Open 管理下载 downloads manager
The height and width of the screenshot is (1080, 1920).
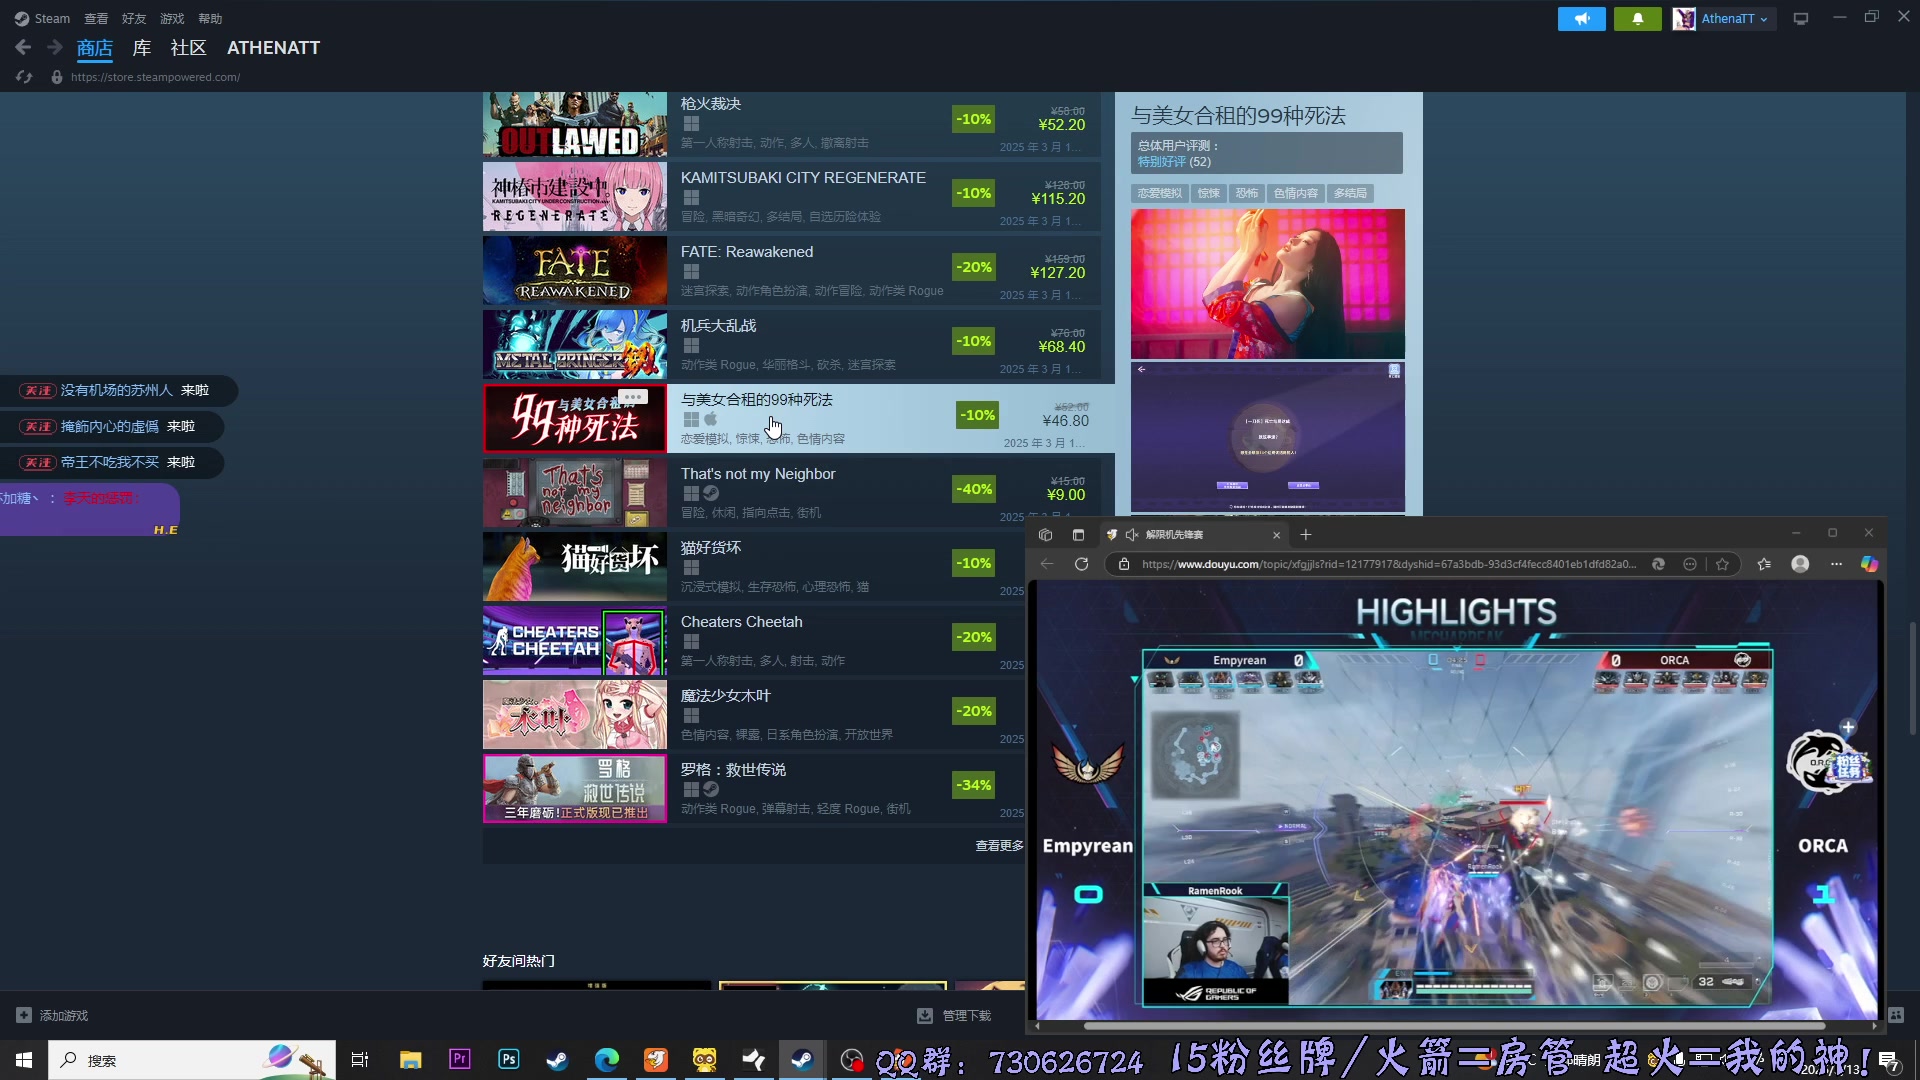coord(954,1015)
